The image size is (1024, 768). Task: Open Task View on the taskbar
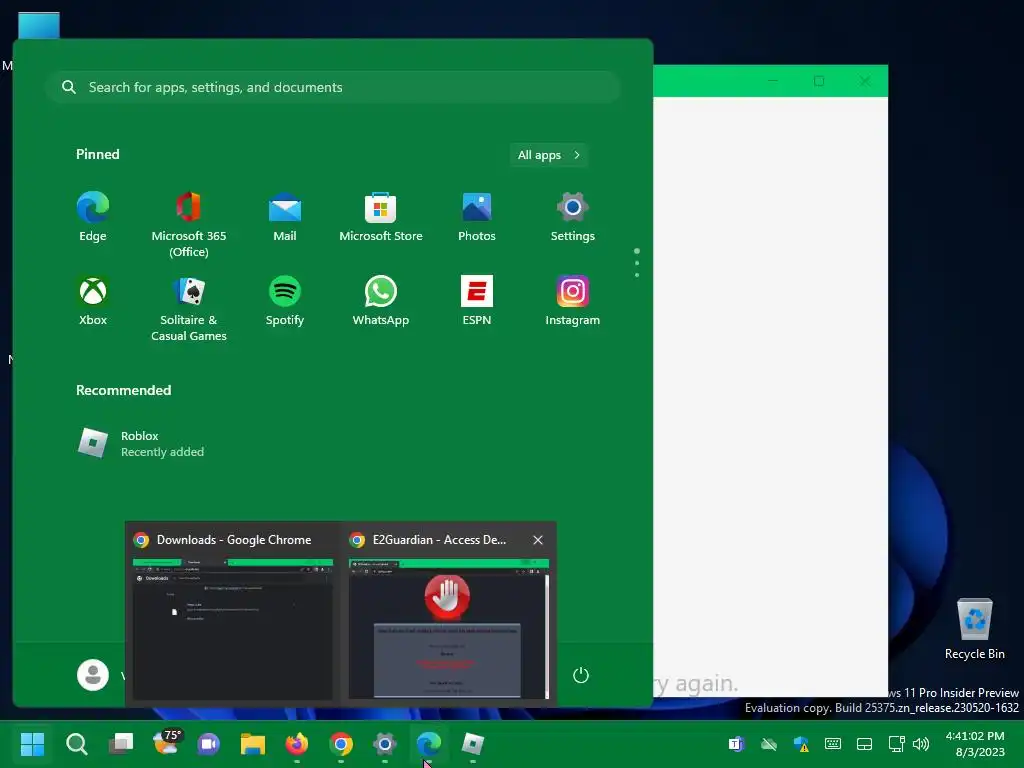tap(120, 743)
